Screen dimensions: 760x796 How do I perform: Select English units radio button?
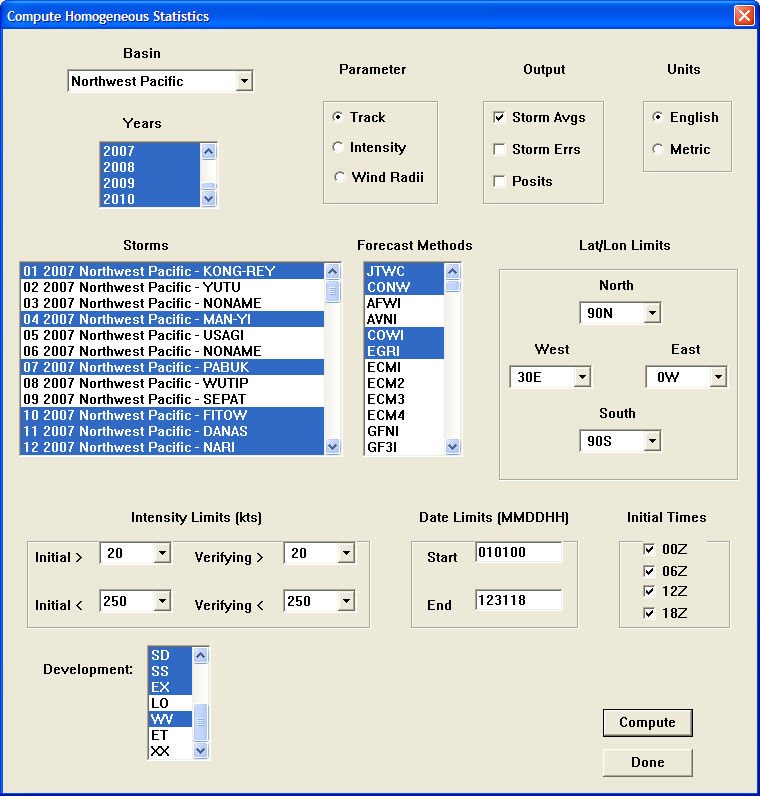(x=658, y=117)
